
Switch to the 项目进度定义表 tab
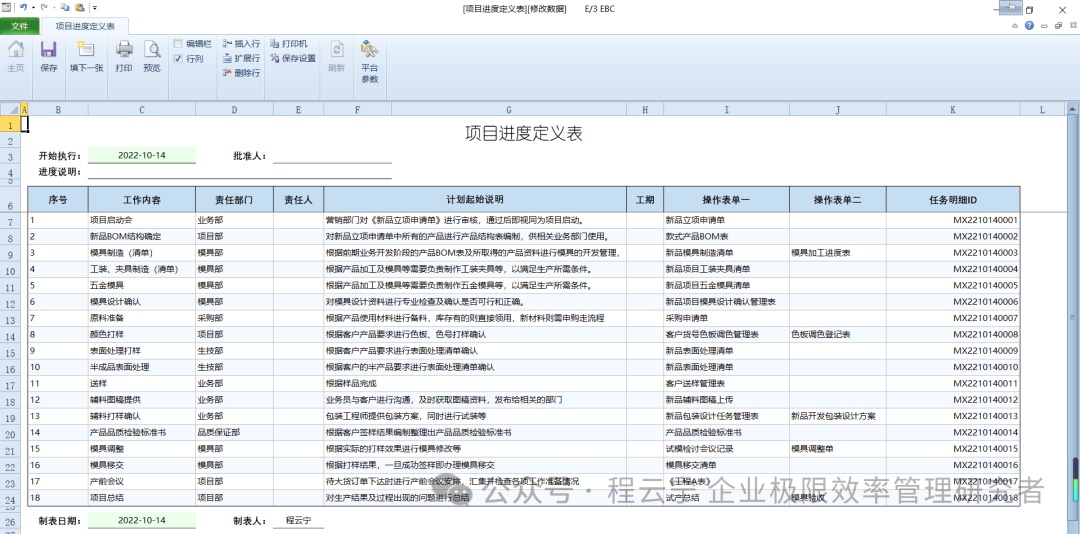click(84, 26)
